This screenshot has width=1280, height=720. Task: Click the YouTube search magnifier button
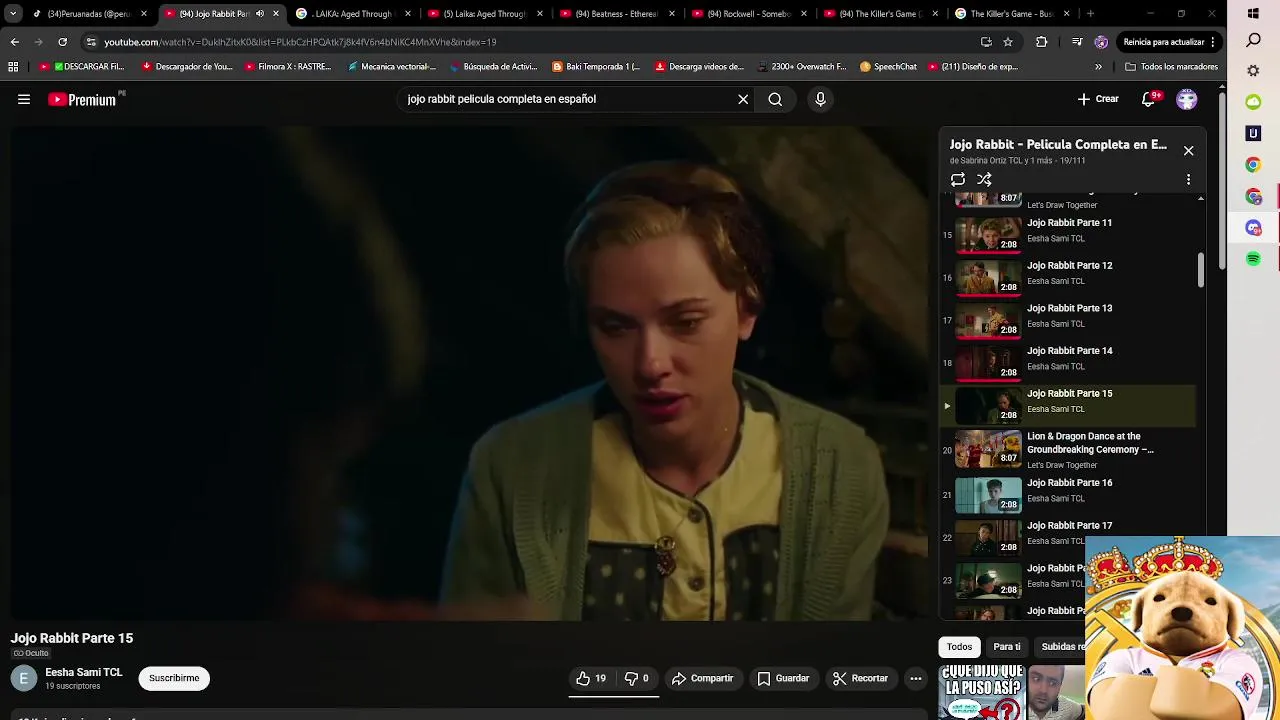coord(775,99)
